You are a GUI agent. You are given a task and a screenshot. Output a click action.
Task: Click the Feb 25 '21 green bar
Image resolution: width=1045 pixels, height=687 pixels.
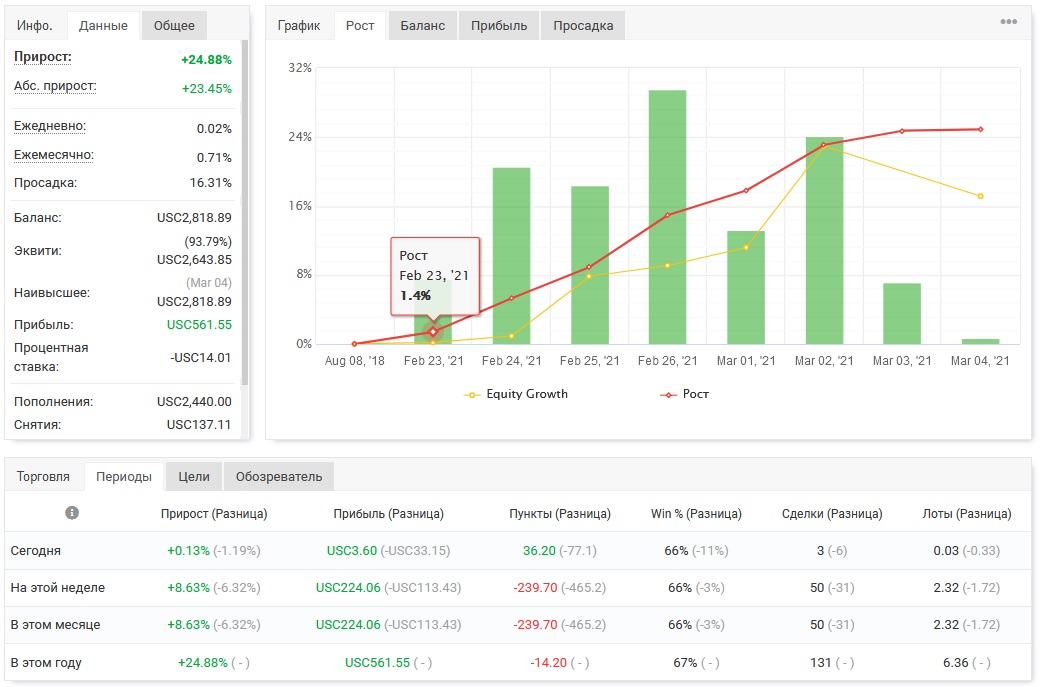click(x=590, y=265)
